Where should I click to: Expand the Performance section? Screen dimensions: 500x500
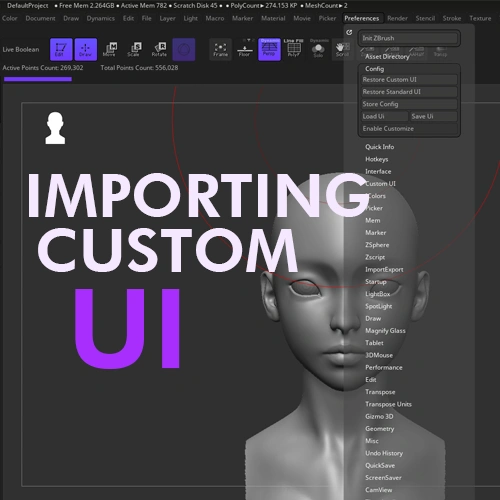[384, 367]
